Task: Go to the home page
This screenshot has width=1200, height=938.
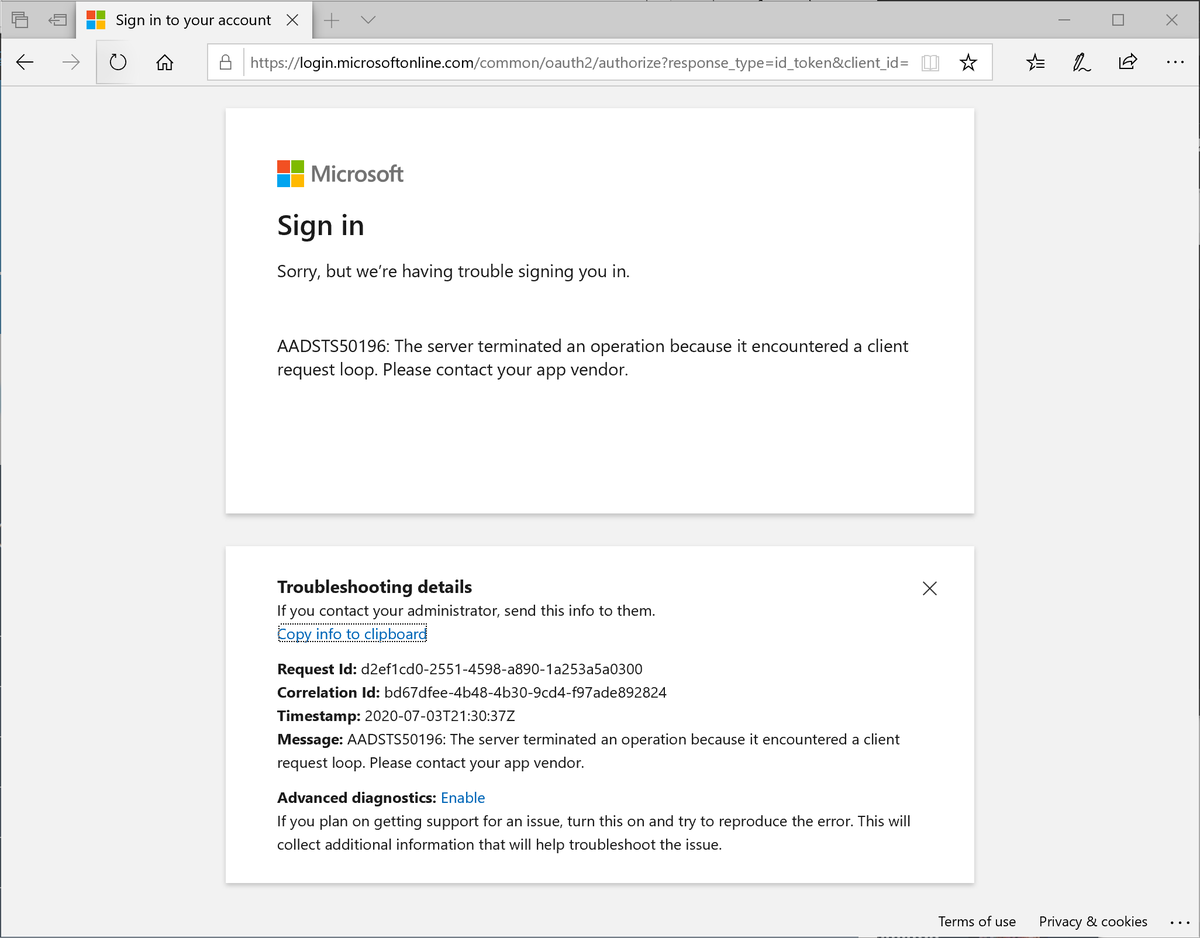Action: (165, 62)
